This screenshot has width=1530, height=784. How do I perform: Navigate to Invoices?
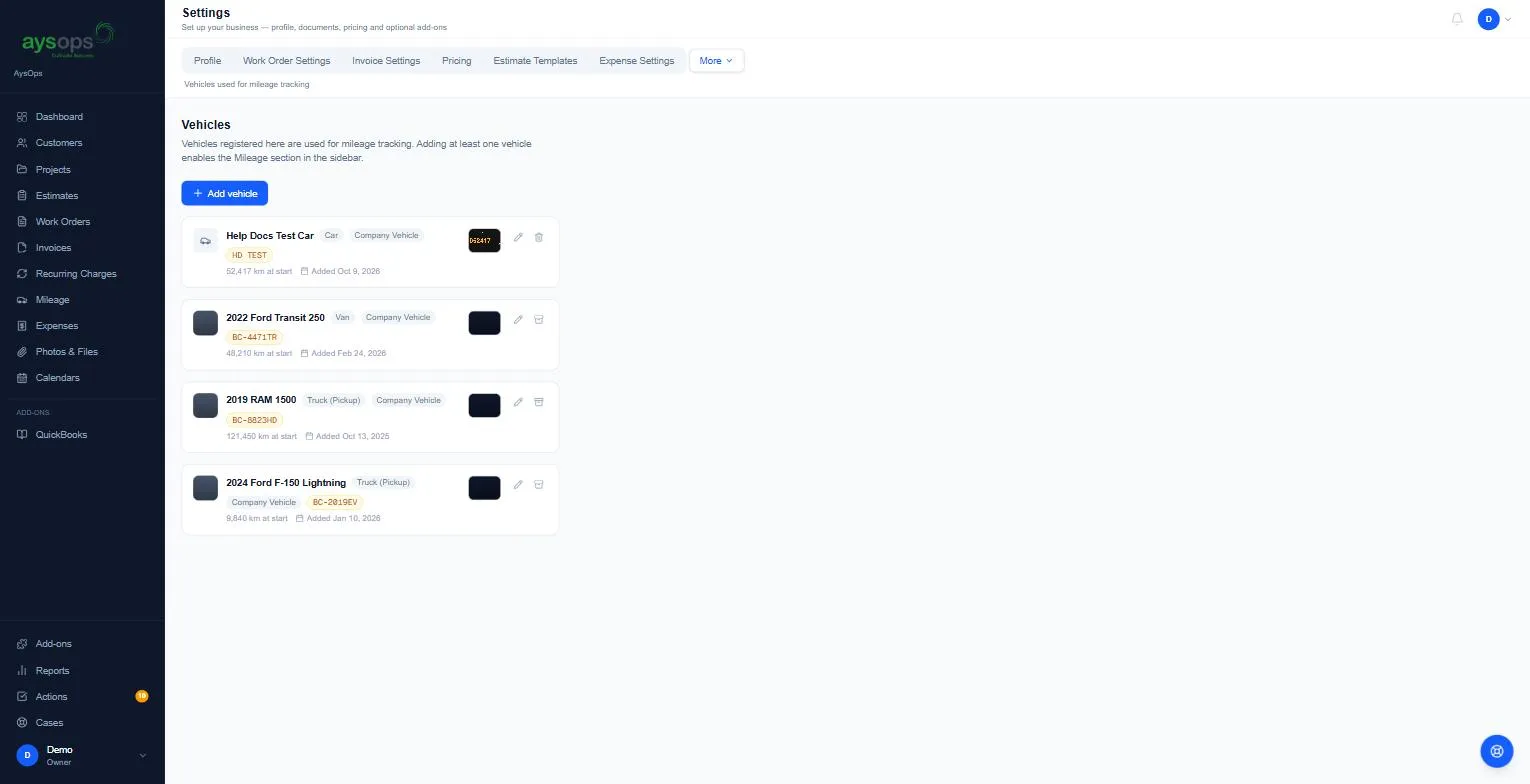82,248
